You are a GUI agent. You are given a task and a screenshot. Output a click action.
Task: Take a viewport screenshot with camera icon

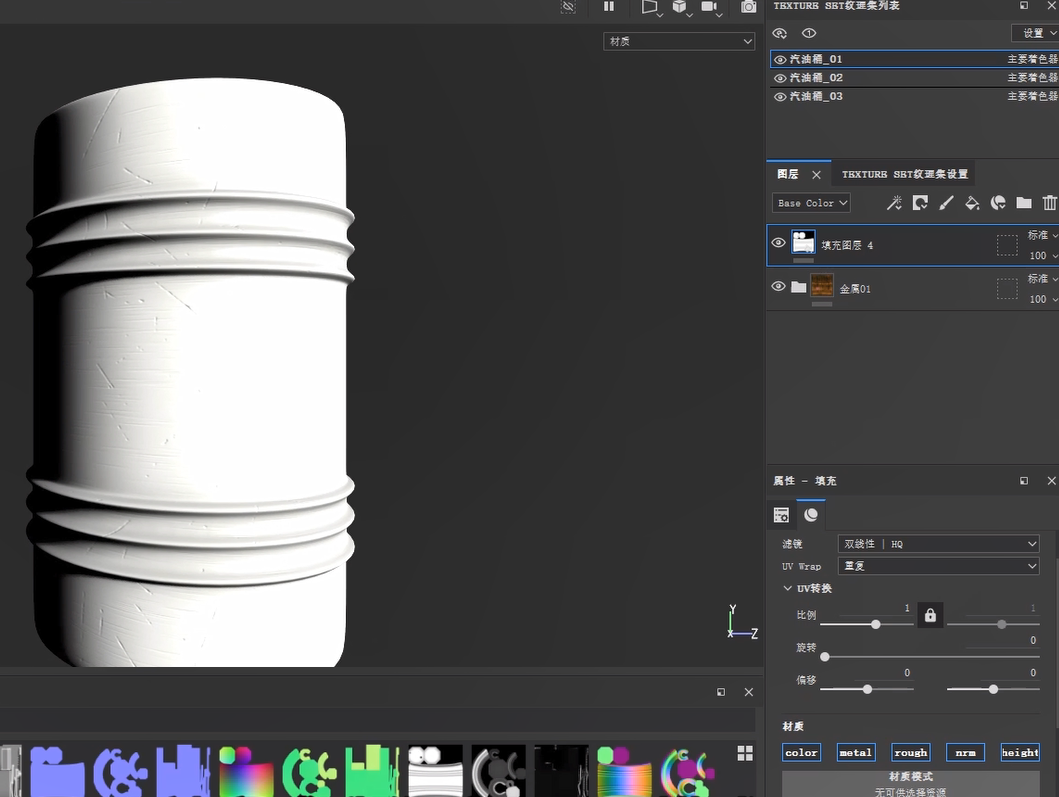pyautogui.click(x=748, y=7)
